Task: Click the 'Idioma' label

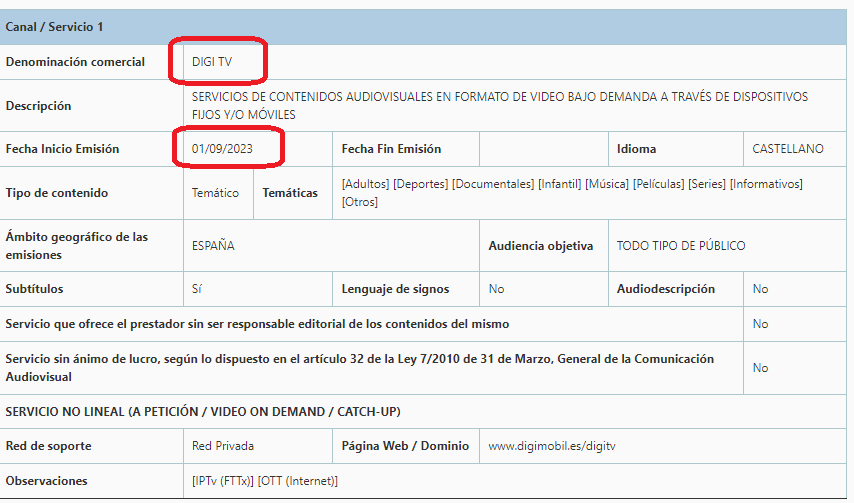Action: pos(636,149)
